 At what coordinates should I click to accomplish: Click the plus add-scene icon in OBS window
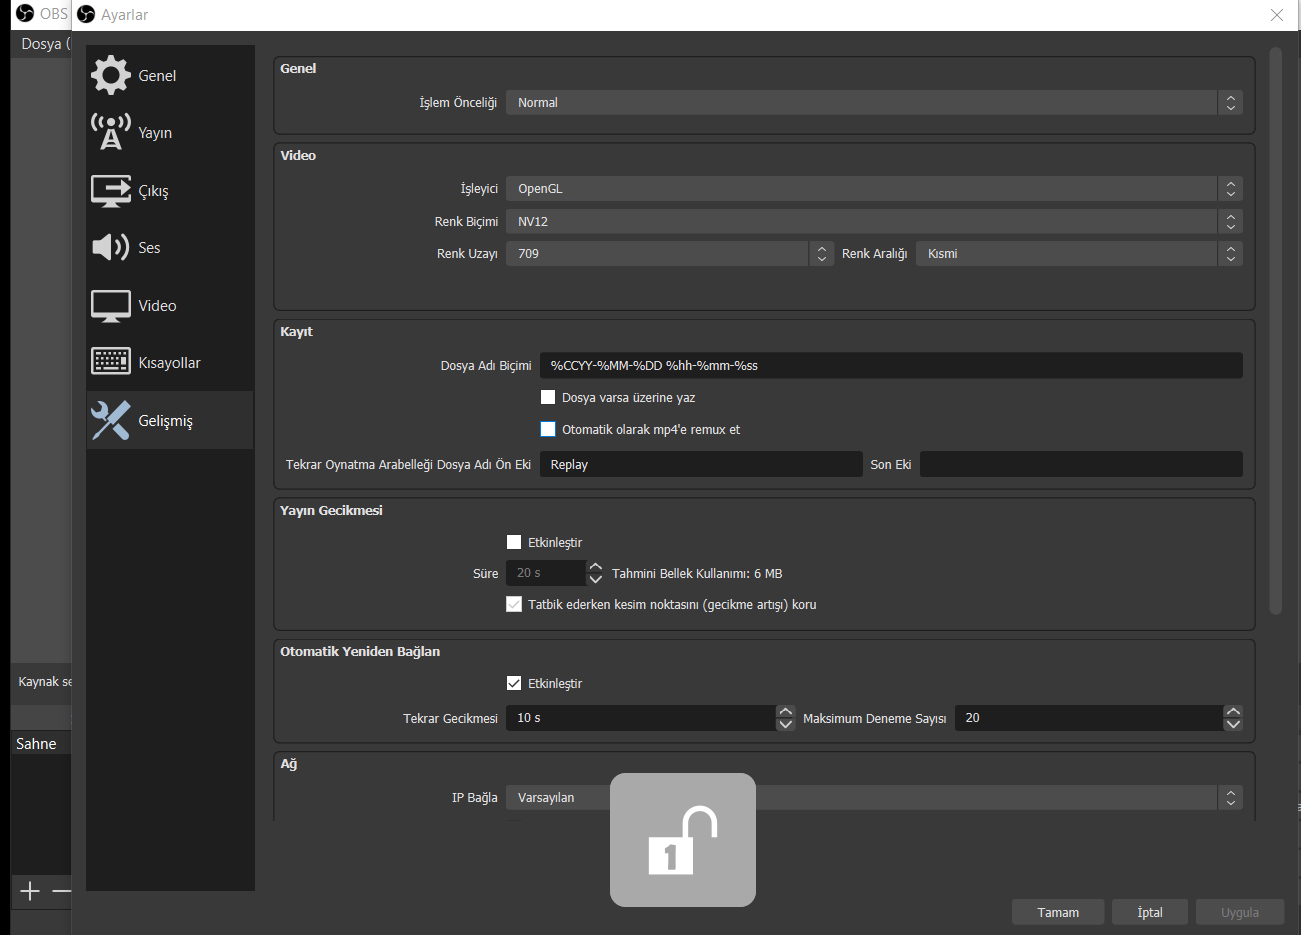[x=30, y=891]
